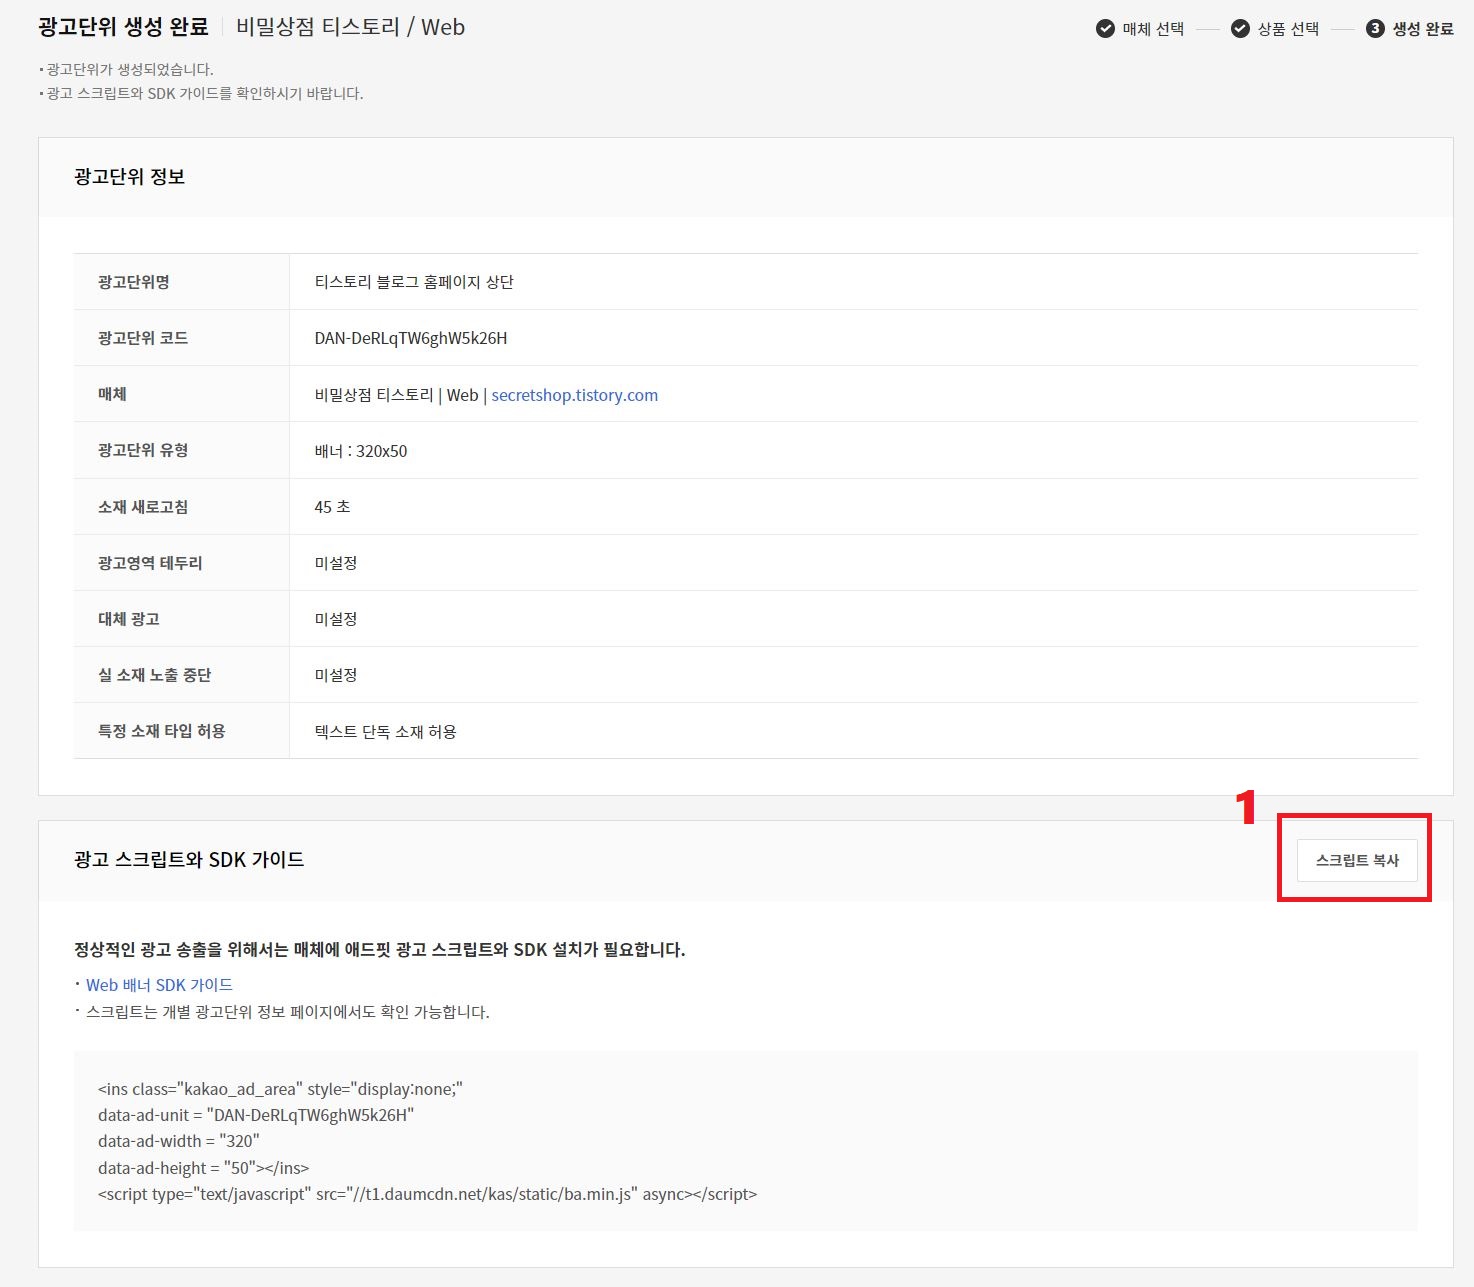Click the 광고단위 코드 row label
The image size is (1474, 1287).
coord(143,338)
